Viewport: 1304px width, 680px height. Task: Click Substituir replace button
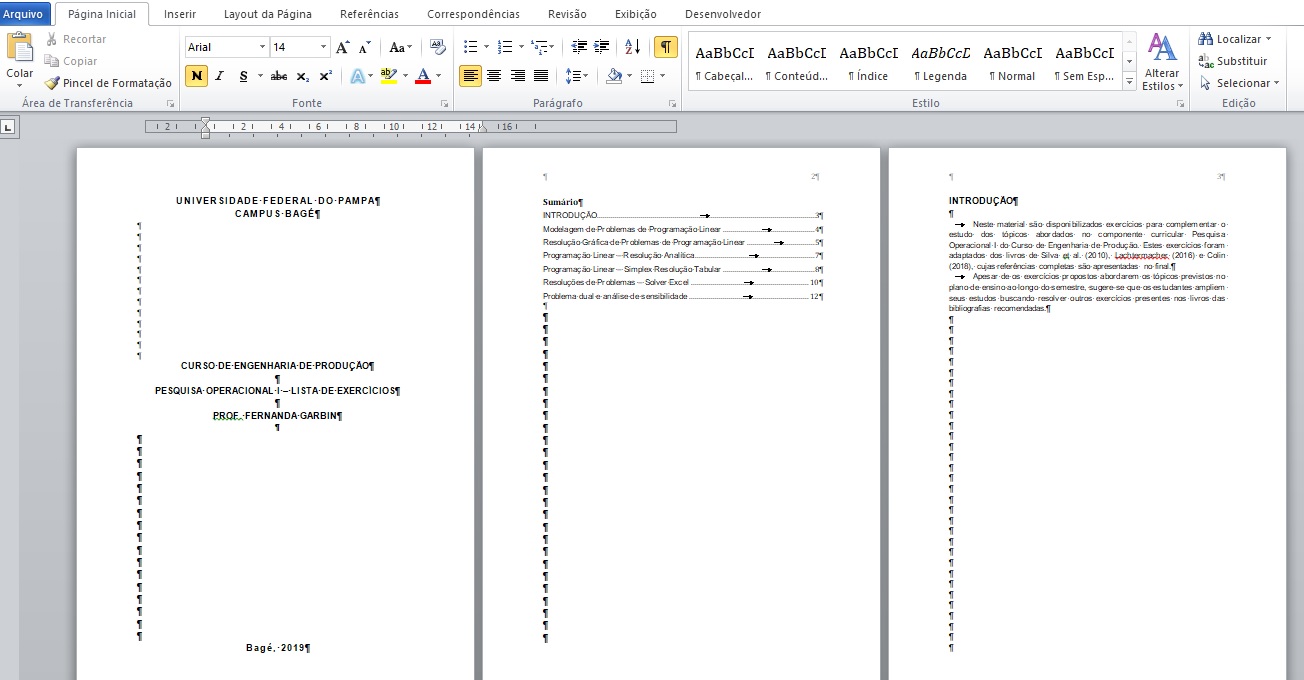1234,61
